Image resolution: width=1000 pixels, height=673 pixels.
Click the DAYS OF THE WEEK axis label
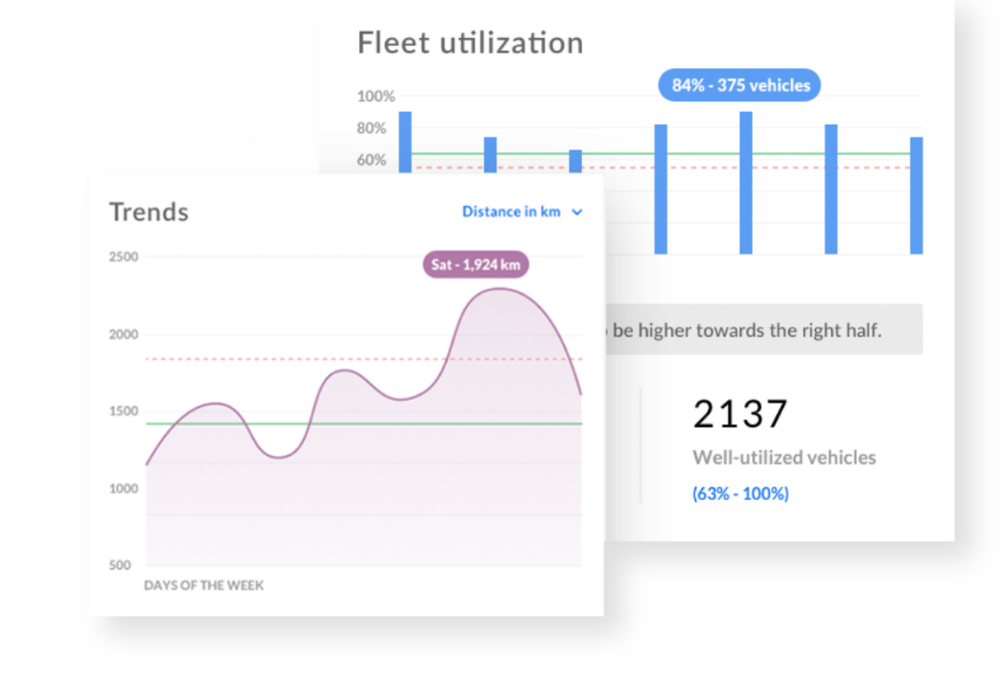coord(204,587)
